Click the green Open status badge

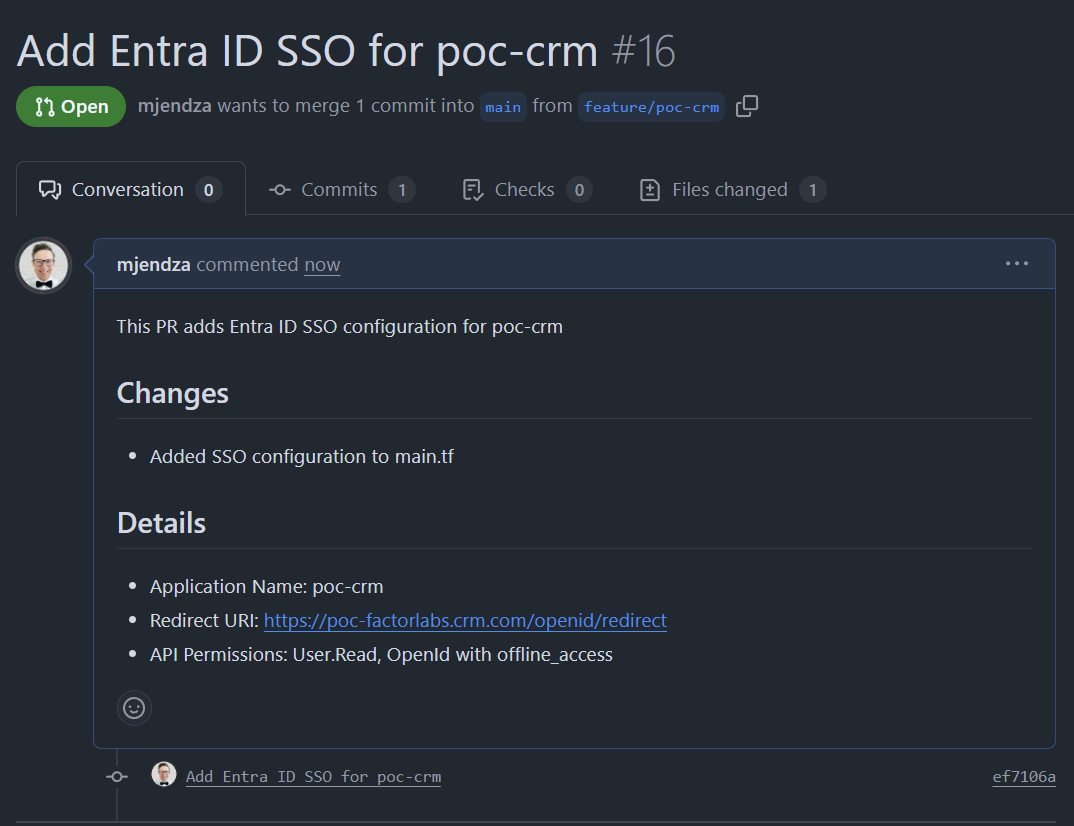pos(71,107)
